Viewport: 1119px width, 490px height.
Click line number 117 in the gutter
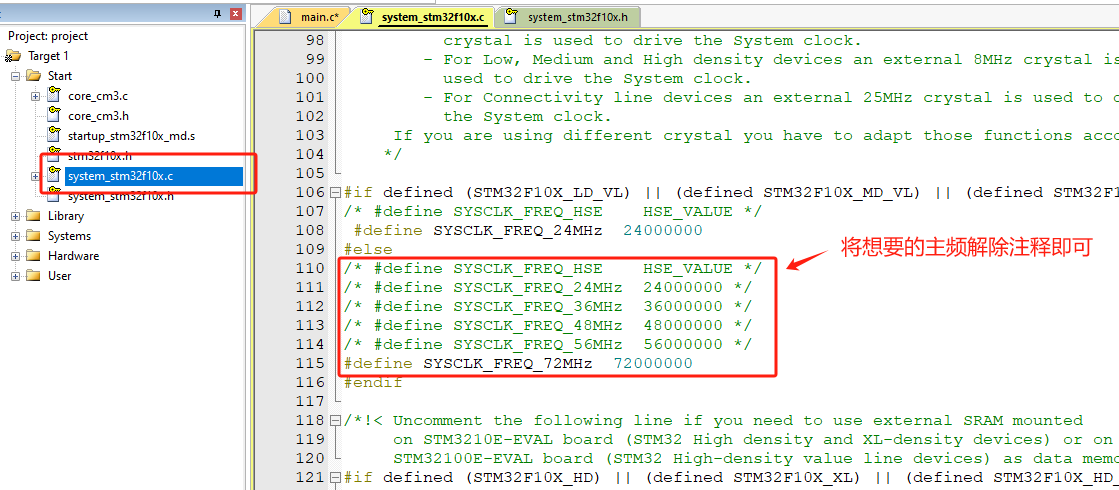click(310, 402)
